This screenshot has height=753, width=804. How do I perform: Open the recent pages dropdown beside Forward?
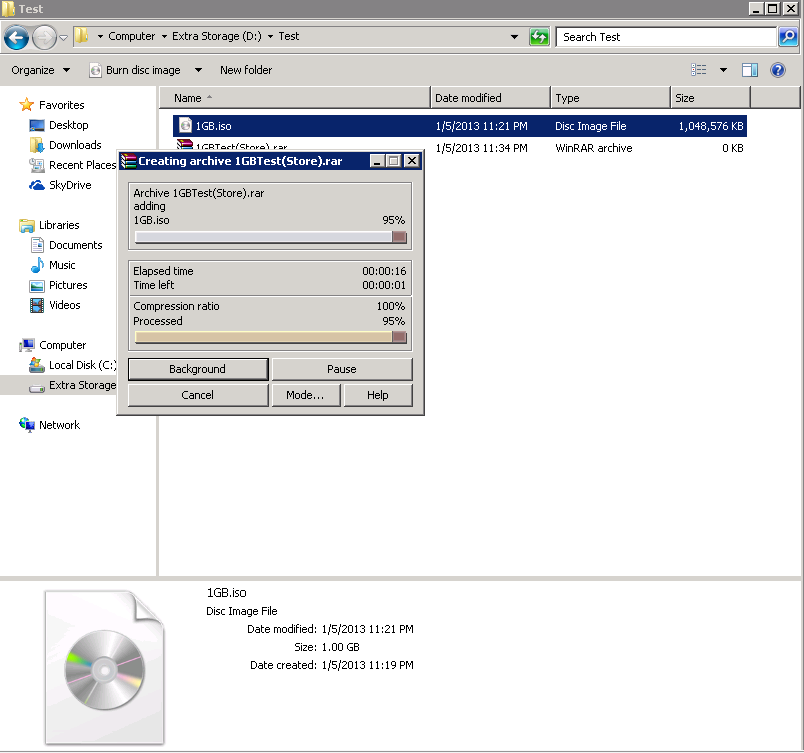pos(64,37)
